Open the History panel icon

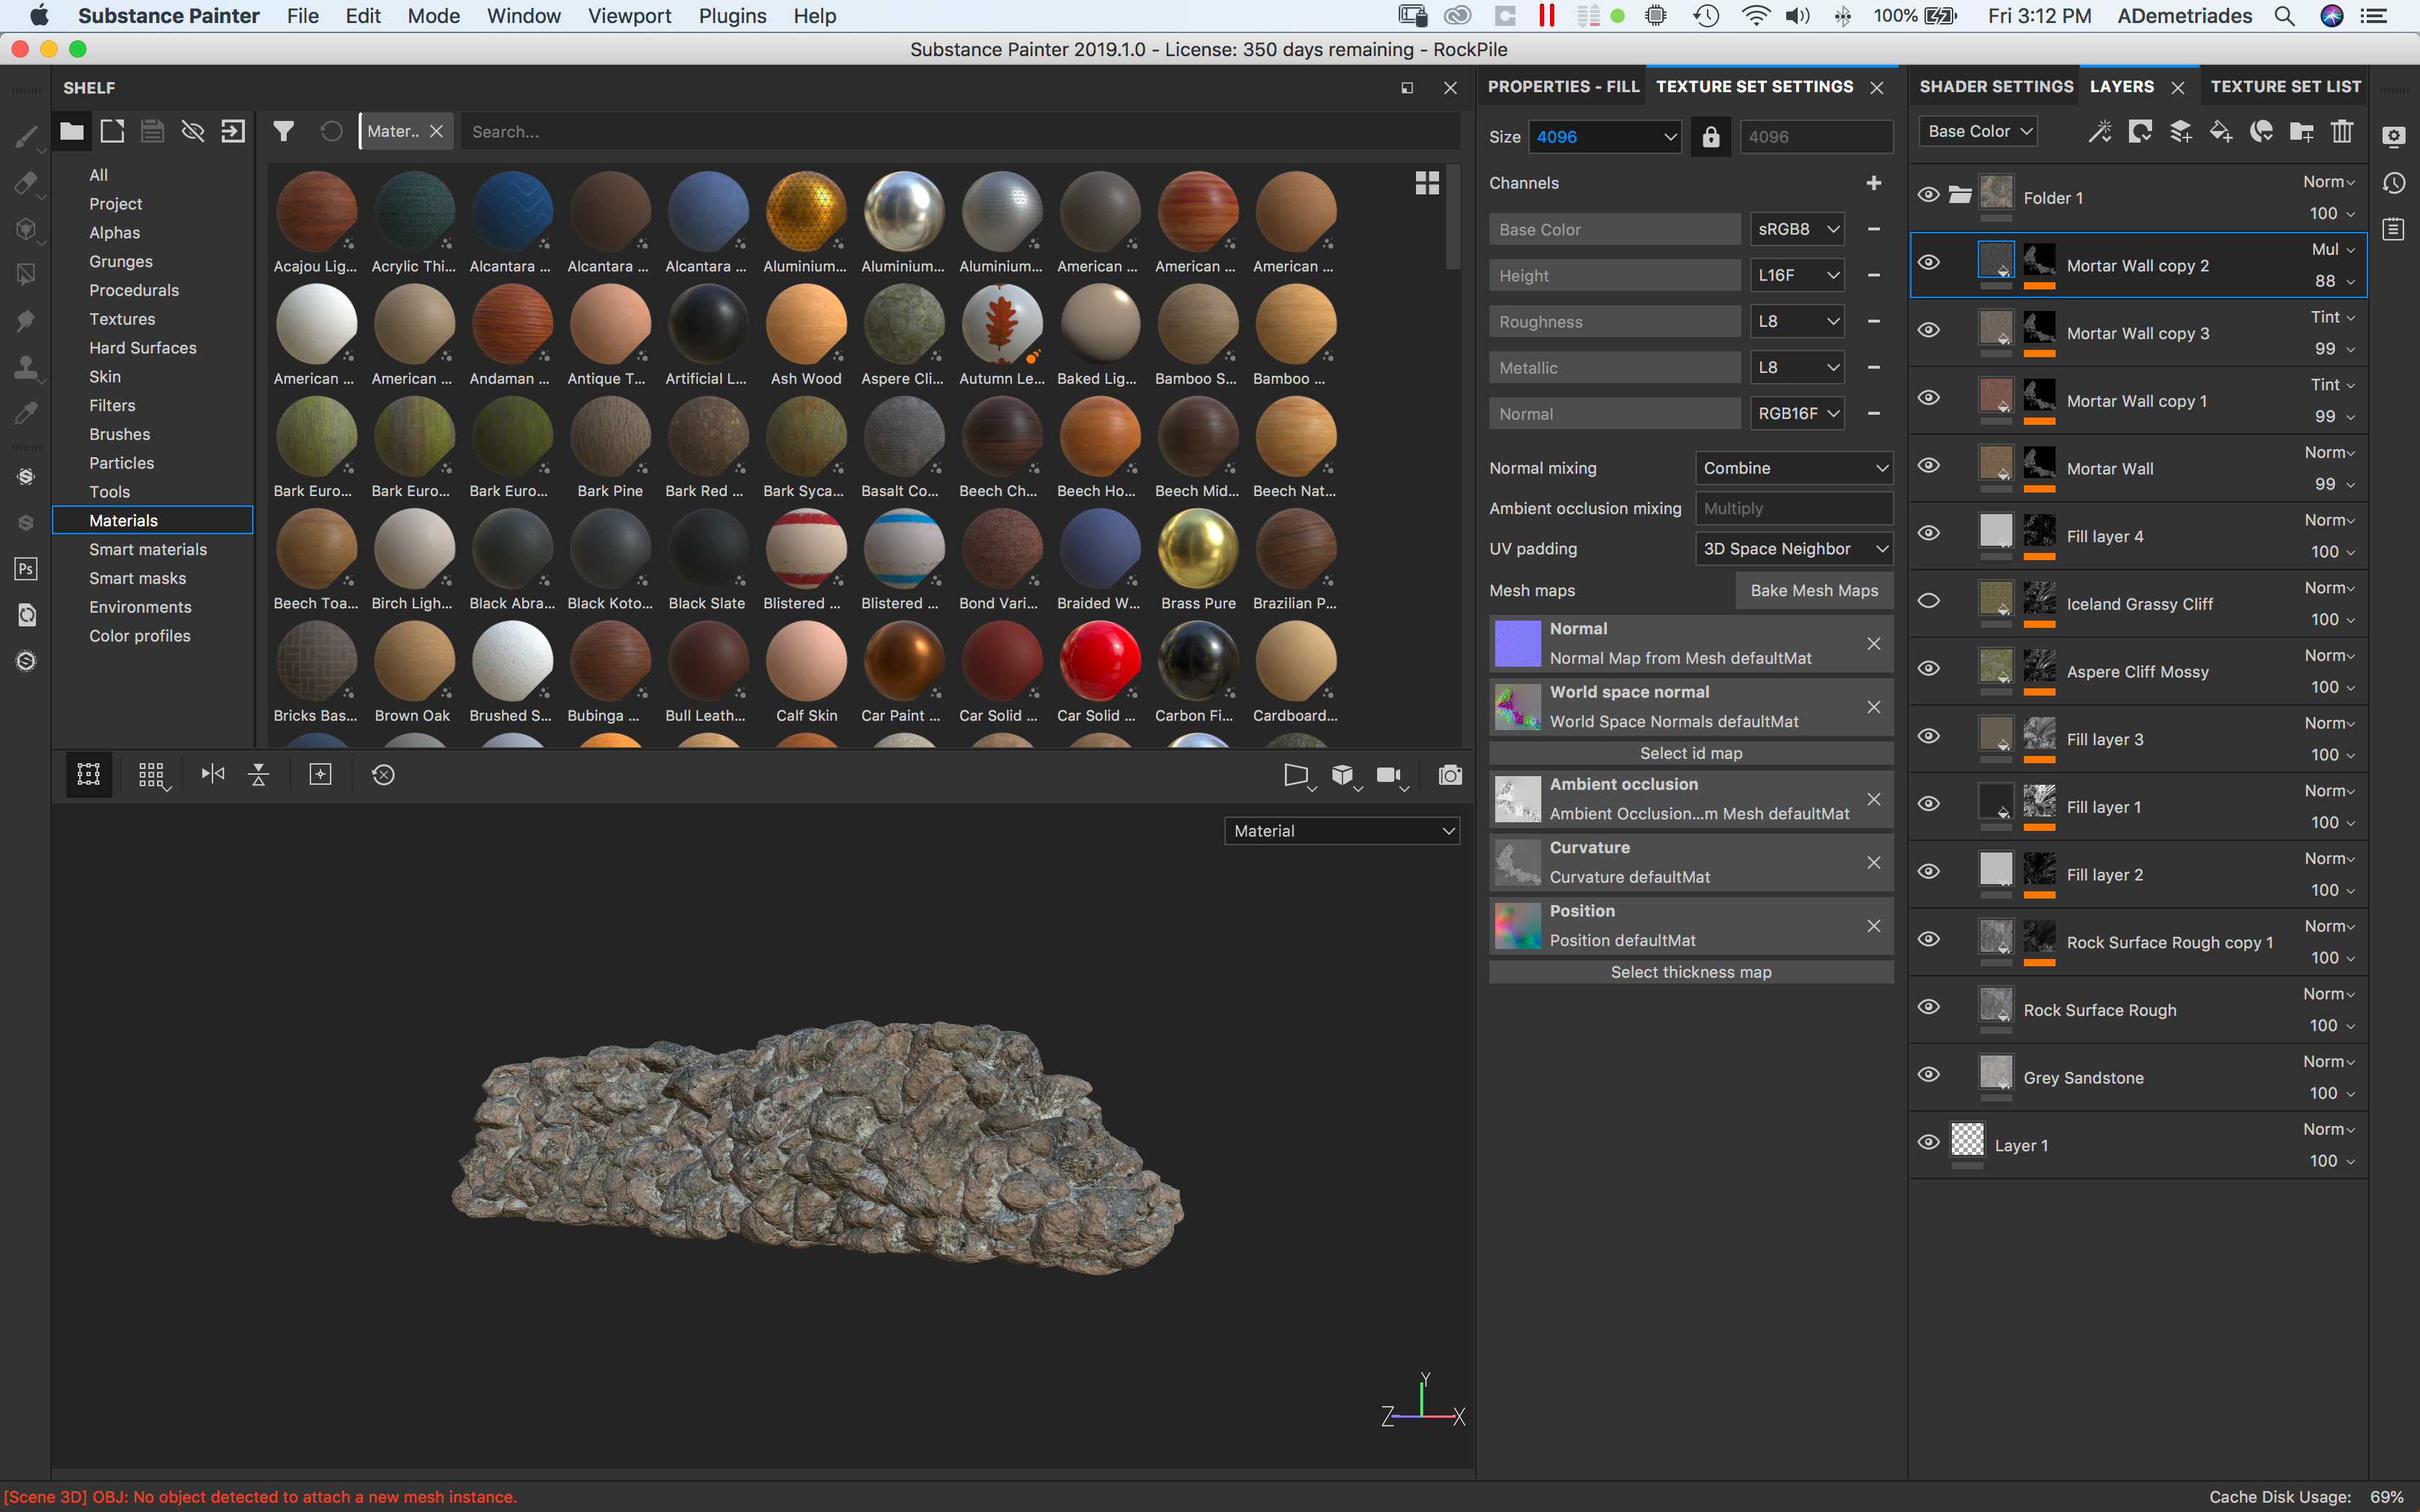point(2394,183)
